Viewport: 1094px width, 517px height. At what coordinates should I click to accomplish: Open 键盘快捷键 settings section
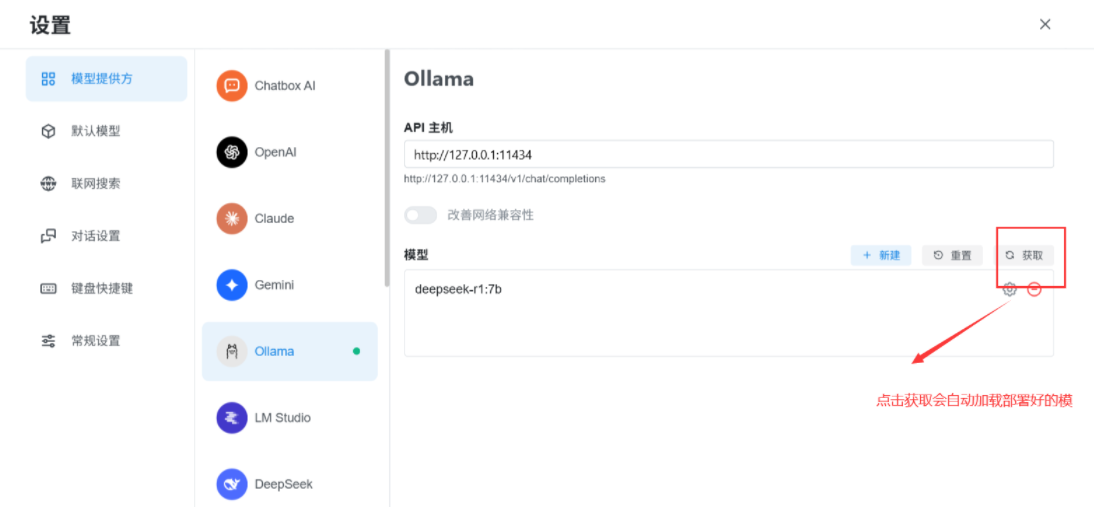101,288
